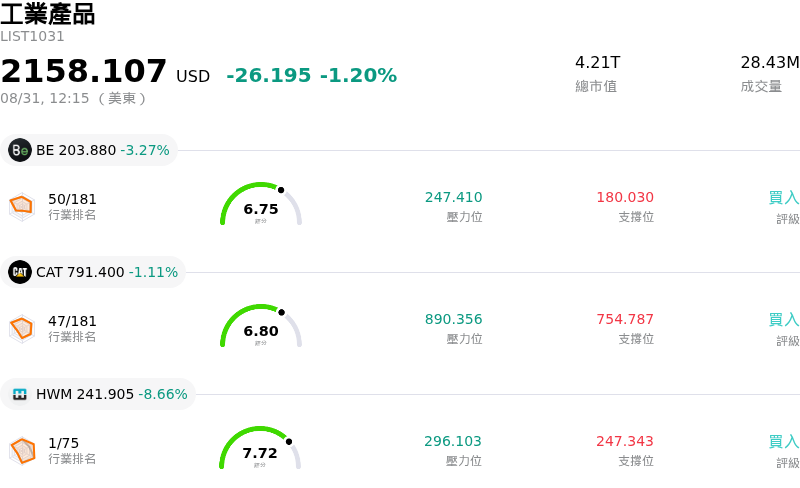This screenshot has width=800, height=488.
Task: Click the HWM company logo icon
Action: coord(20,394)
